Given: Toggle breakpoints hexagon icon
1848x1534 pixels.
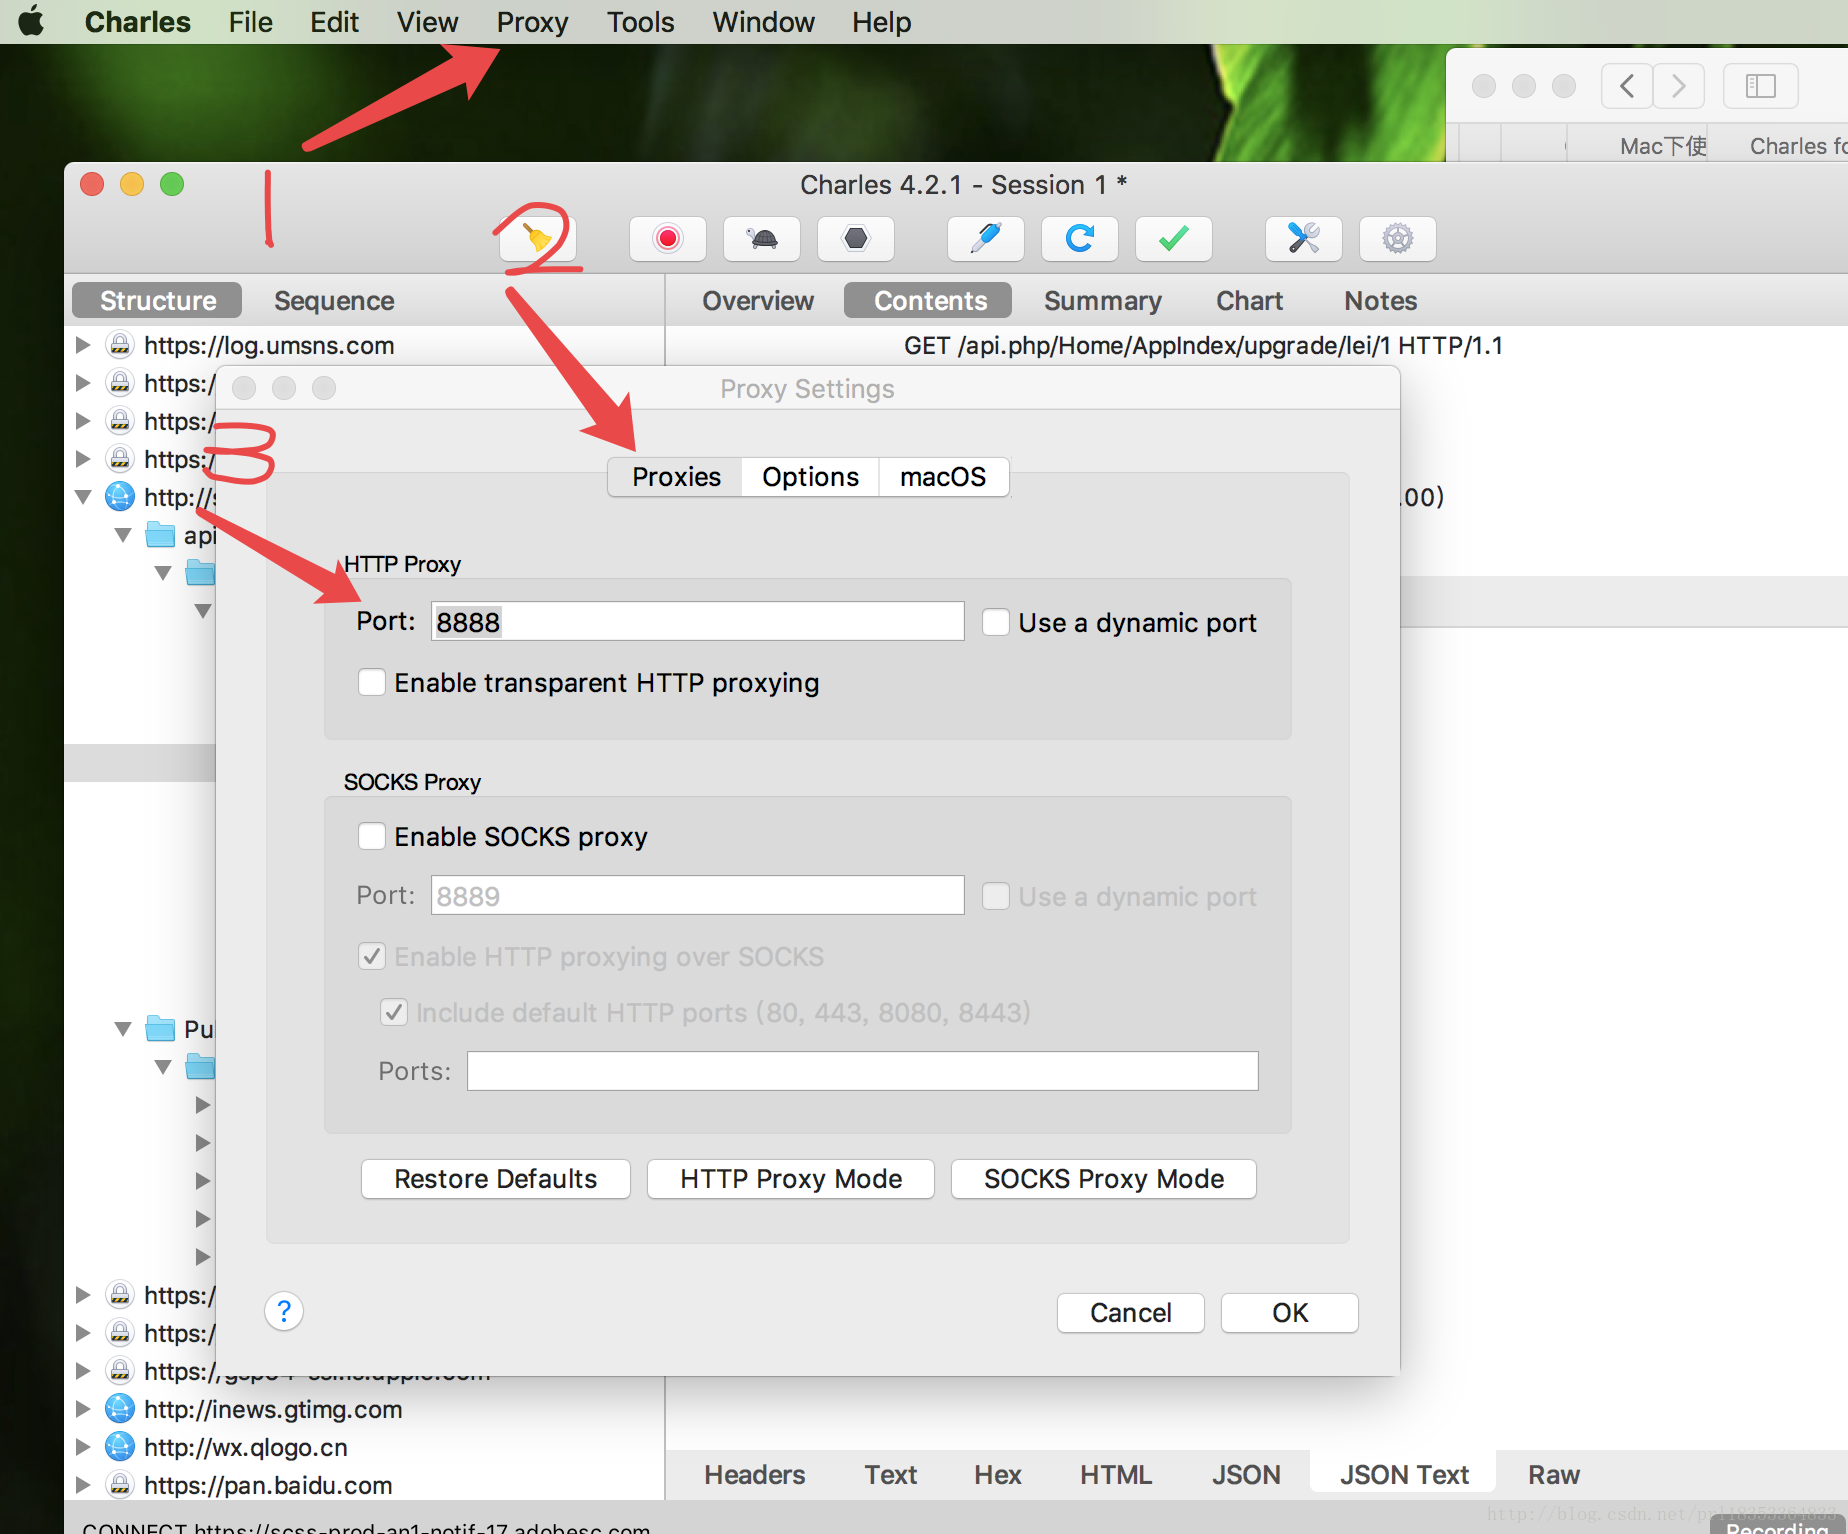Looking at the screenshot, I should tap(856, 239).
